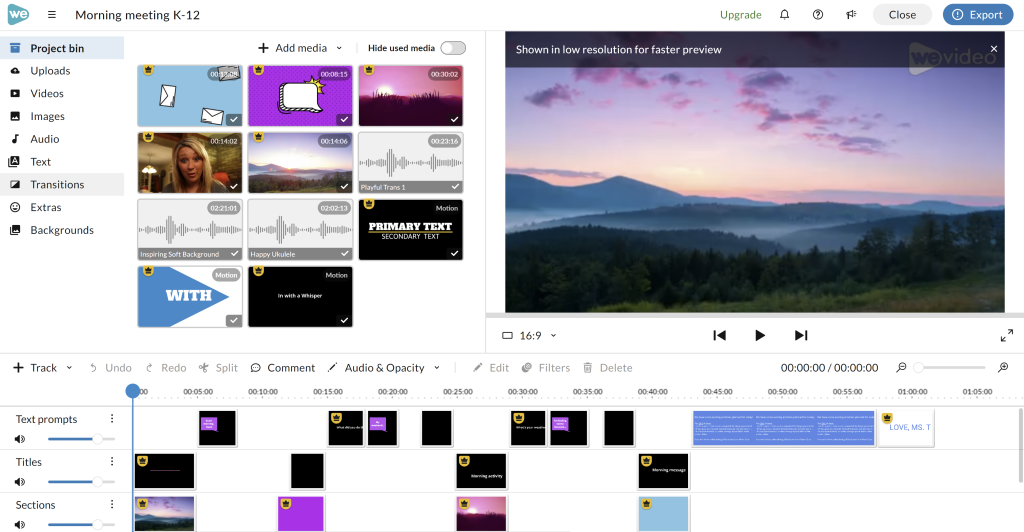Open the Backgrounds section
Image resolution: width=1024 pixels, height=532 pixels.
[61, 230]
